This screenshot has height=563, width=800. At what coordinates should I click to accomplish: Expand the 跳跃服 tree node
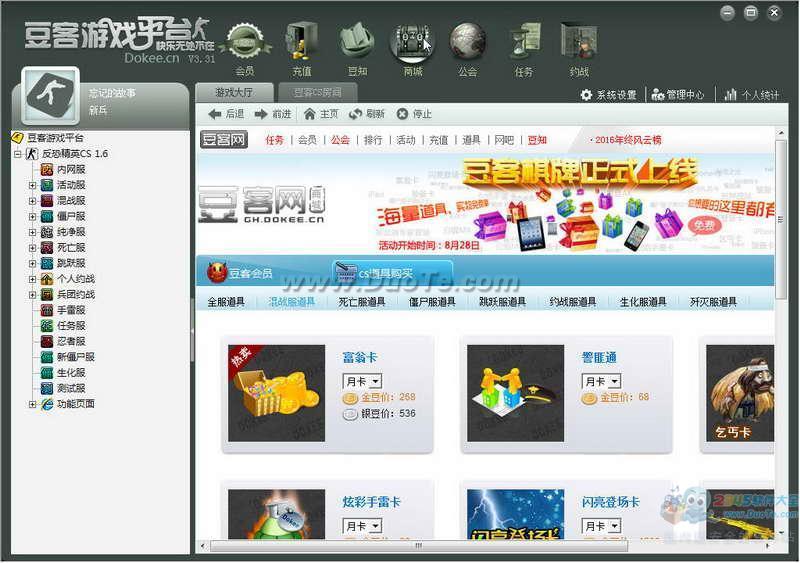(x=32, y=263)
